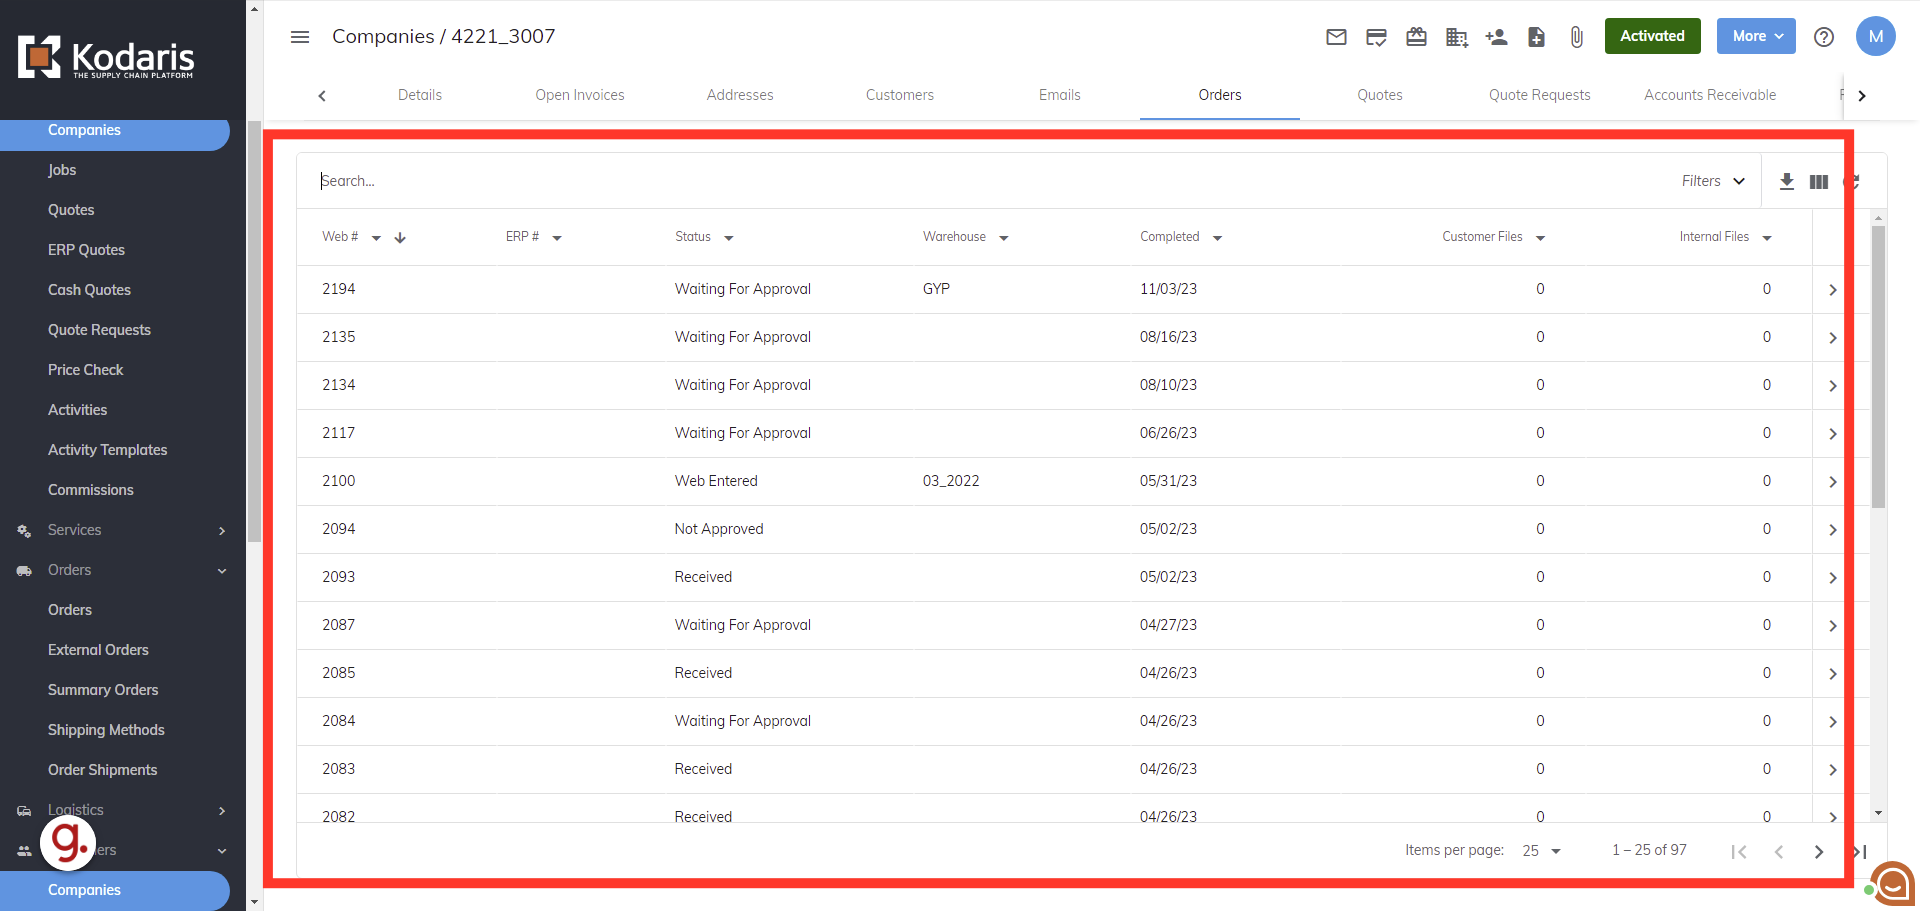The height and width of the screenshot is (911, 1920).
Task: Click the add document icon
Action: tap(1537, 37)
